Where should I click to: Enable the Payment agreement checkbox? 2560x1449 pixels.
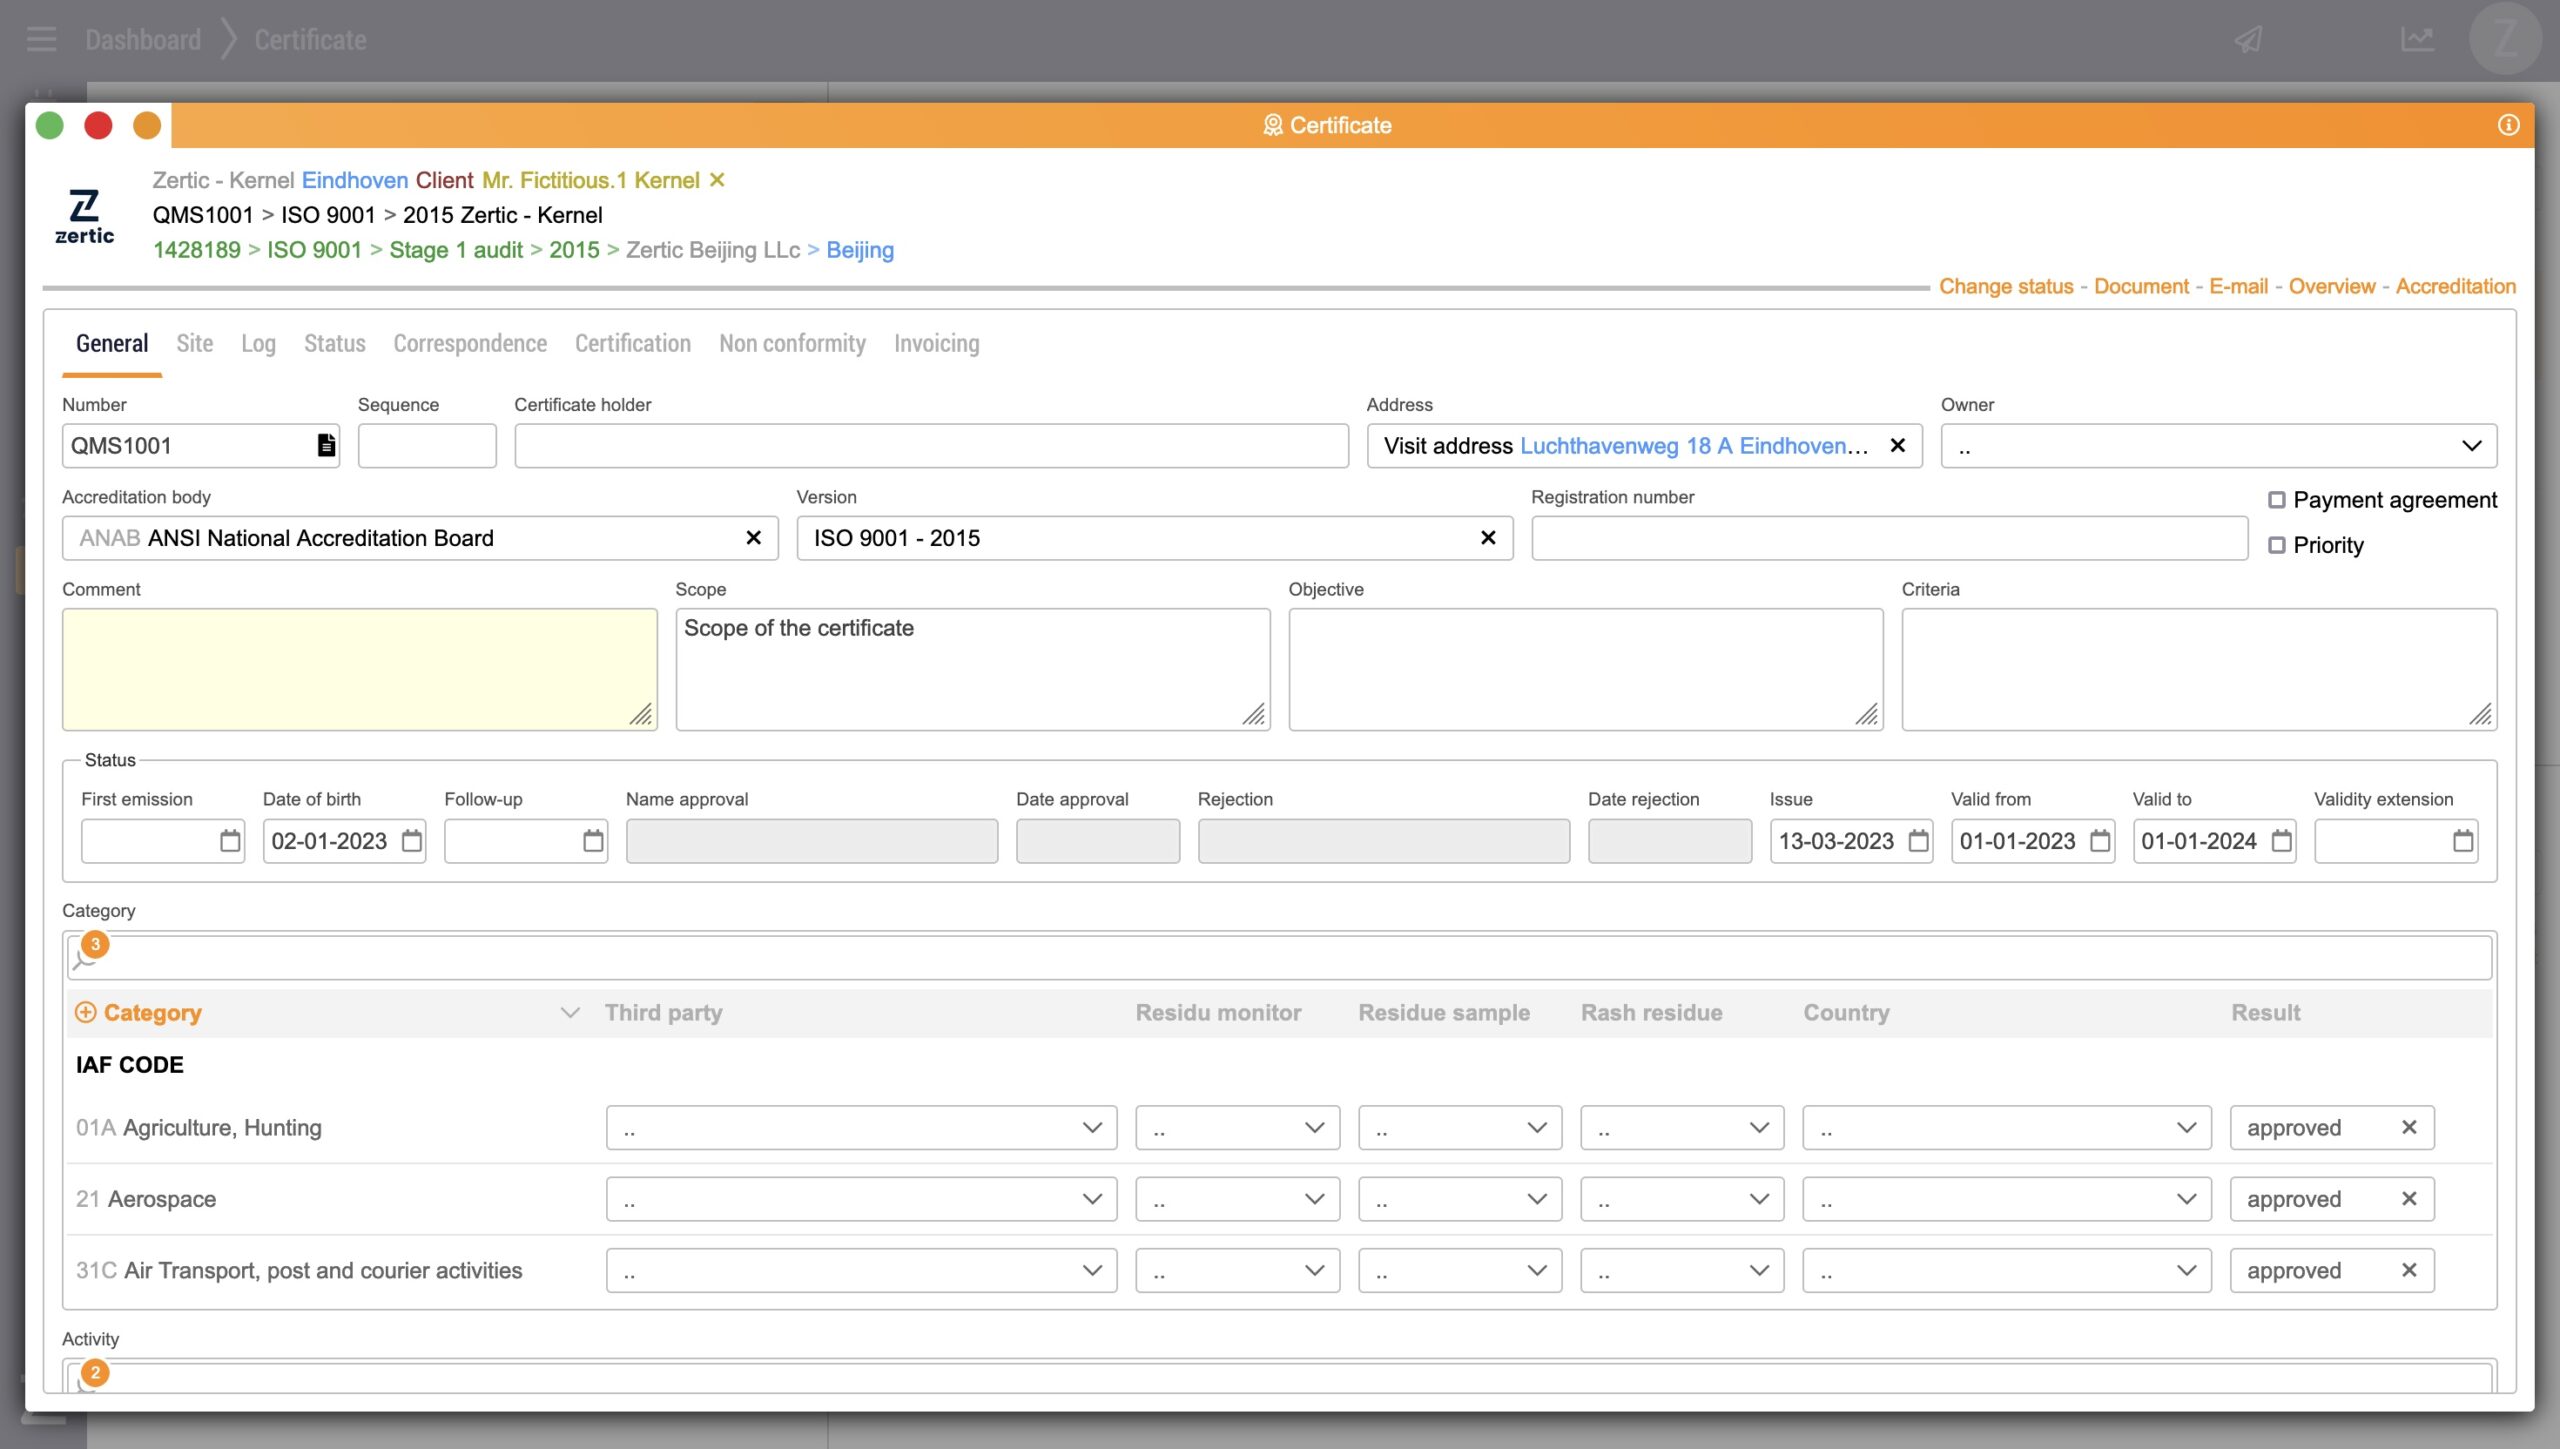(x=2277, y=500)
